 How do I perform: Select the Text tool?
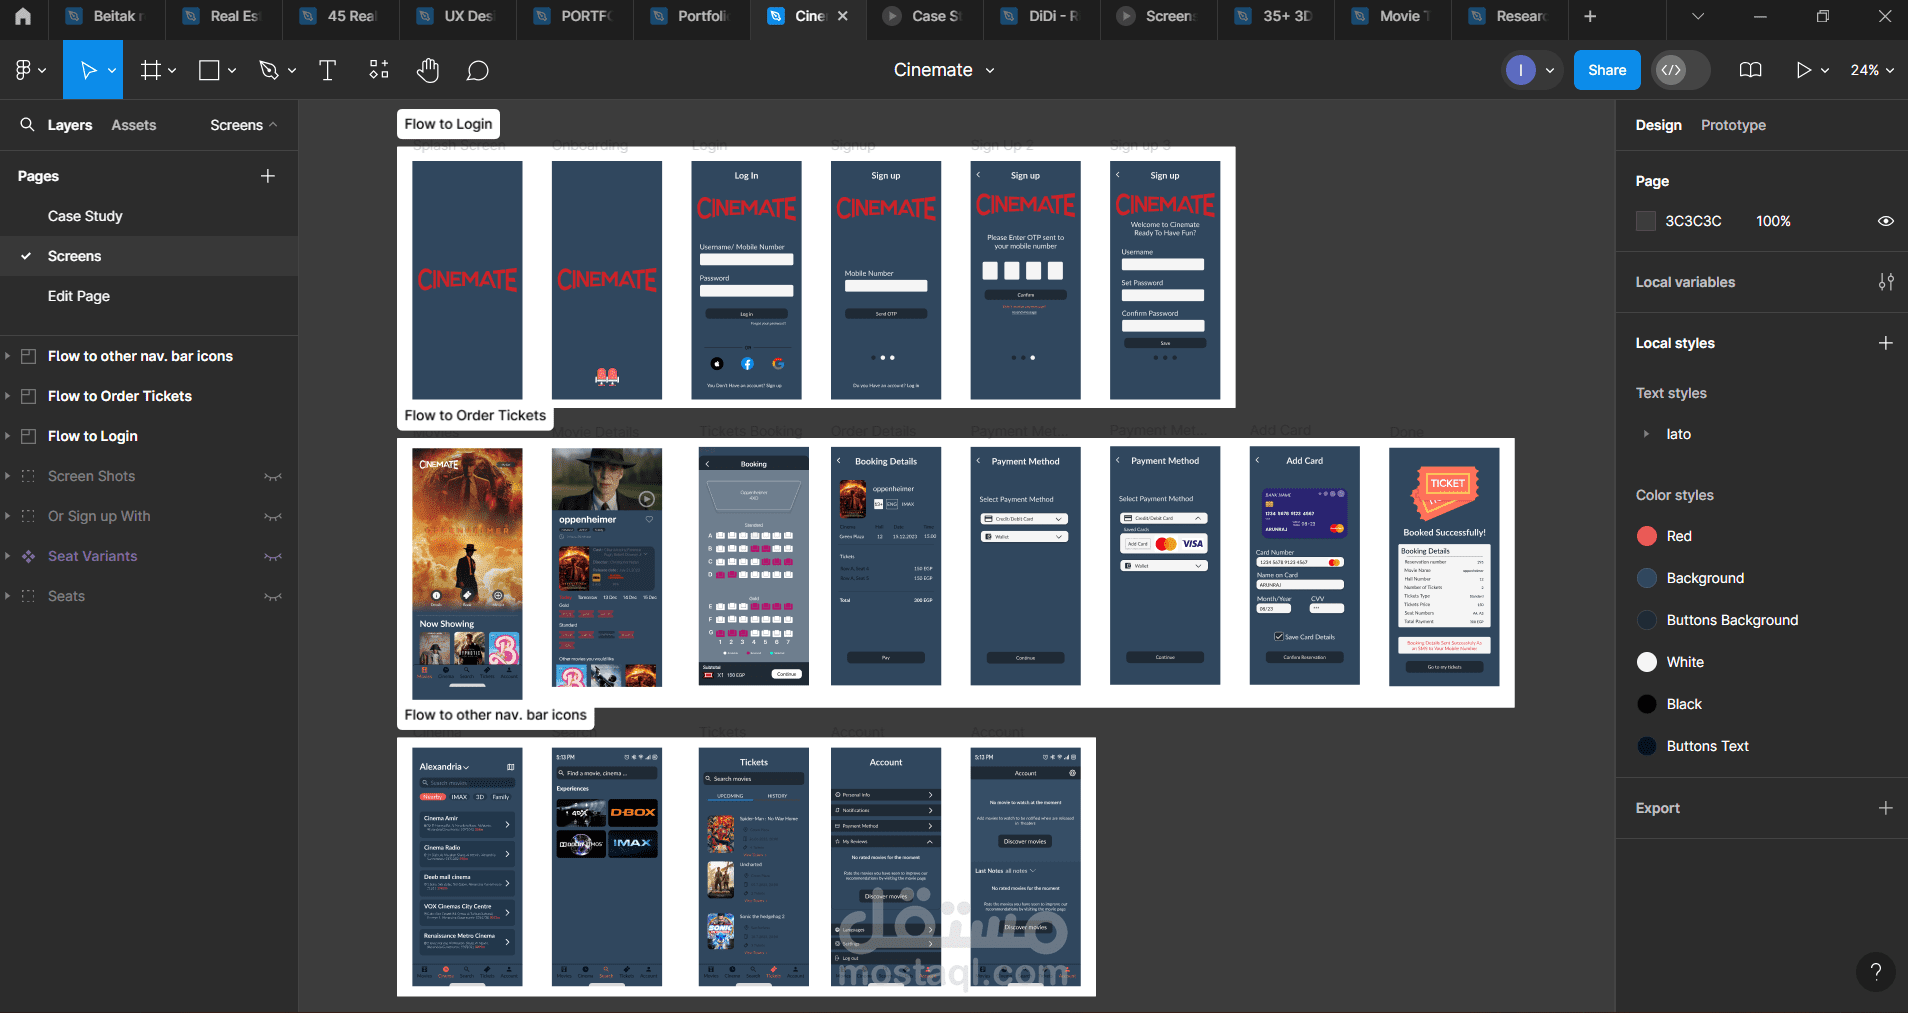coord(327,70)
